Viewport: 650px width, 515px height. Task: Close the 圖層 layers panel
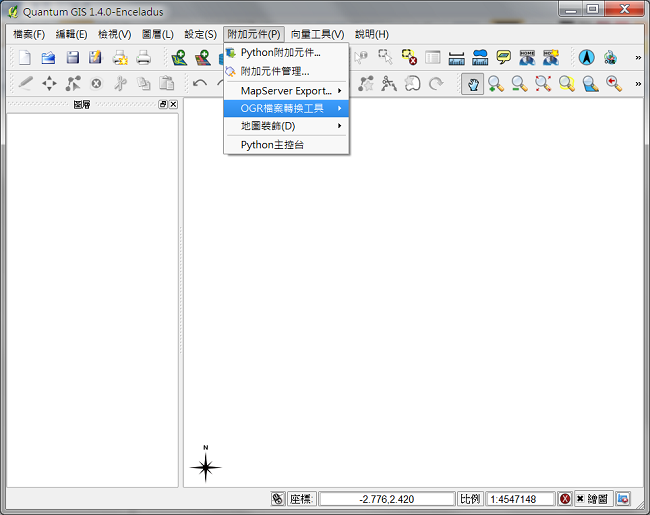[174, 104]
